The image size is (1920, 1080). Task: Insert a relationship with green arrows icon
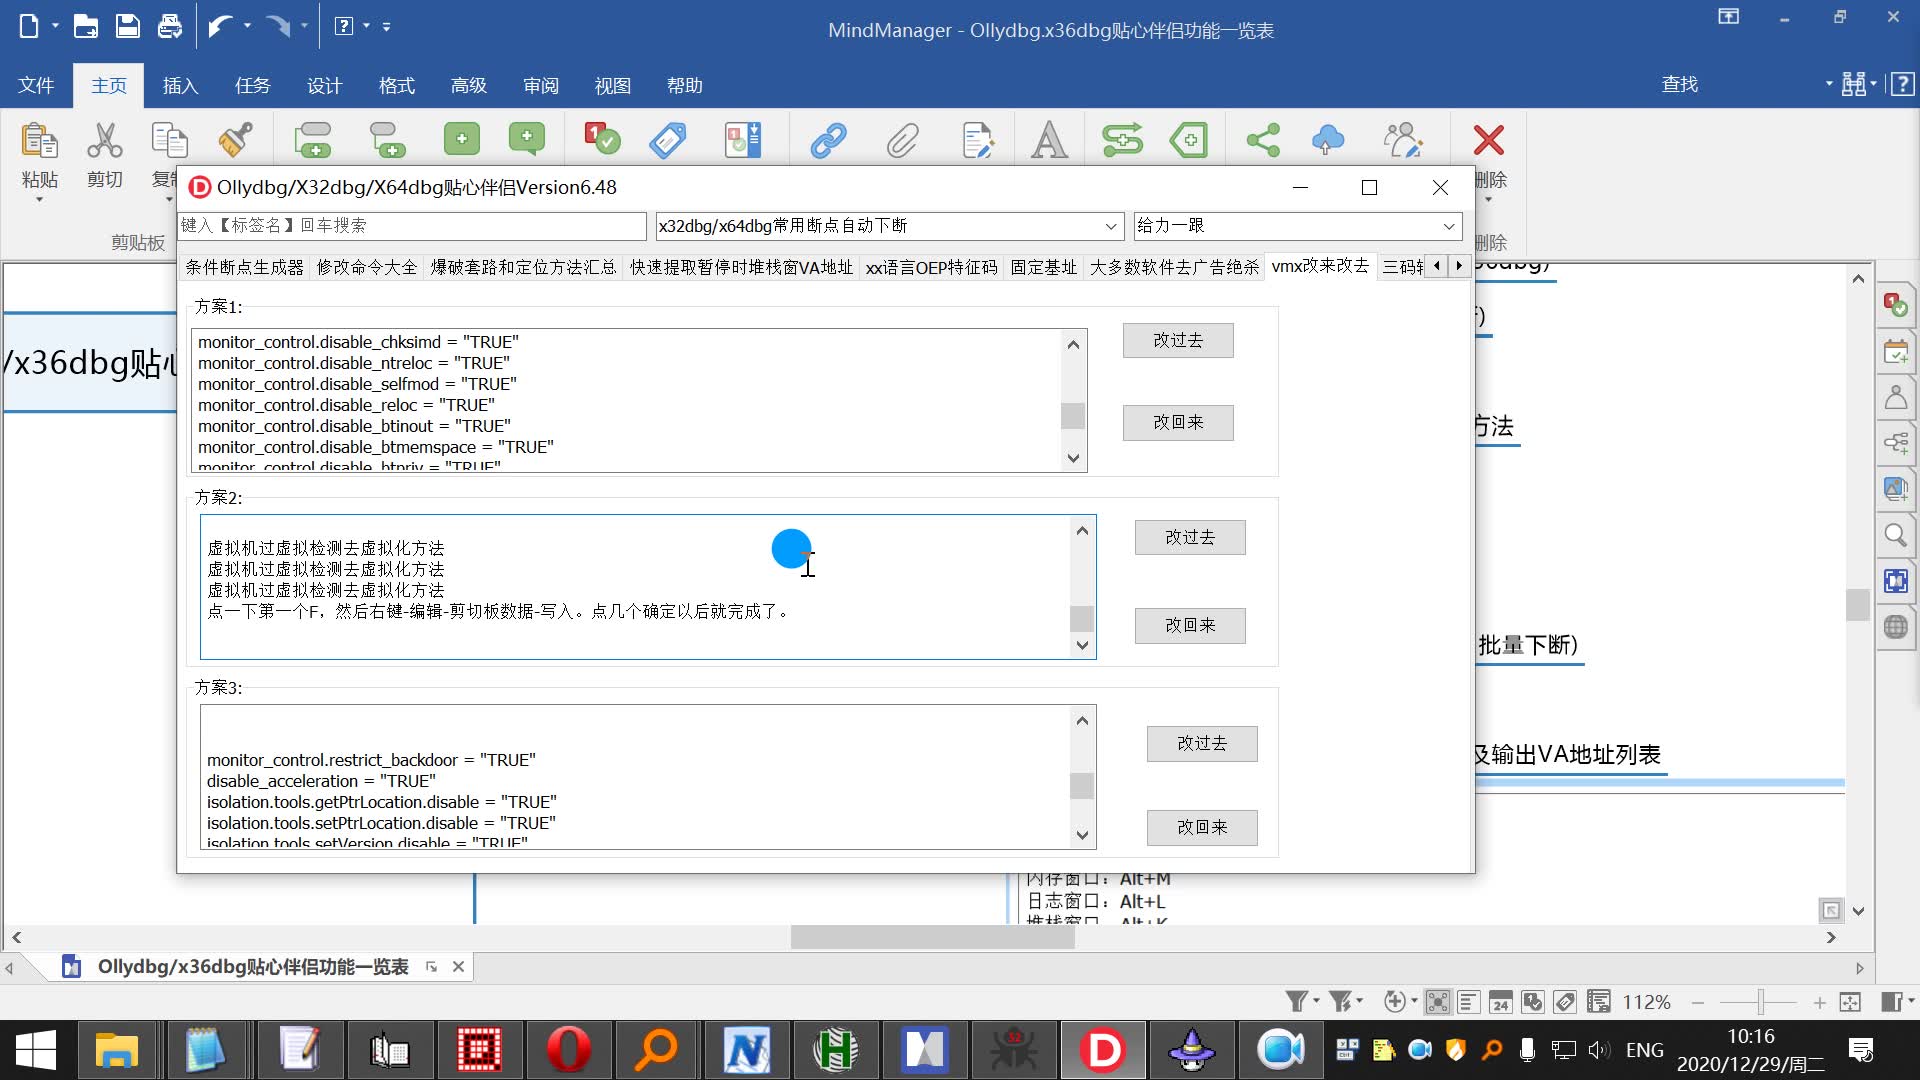(1122, 140)
